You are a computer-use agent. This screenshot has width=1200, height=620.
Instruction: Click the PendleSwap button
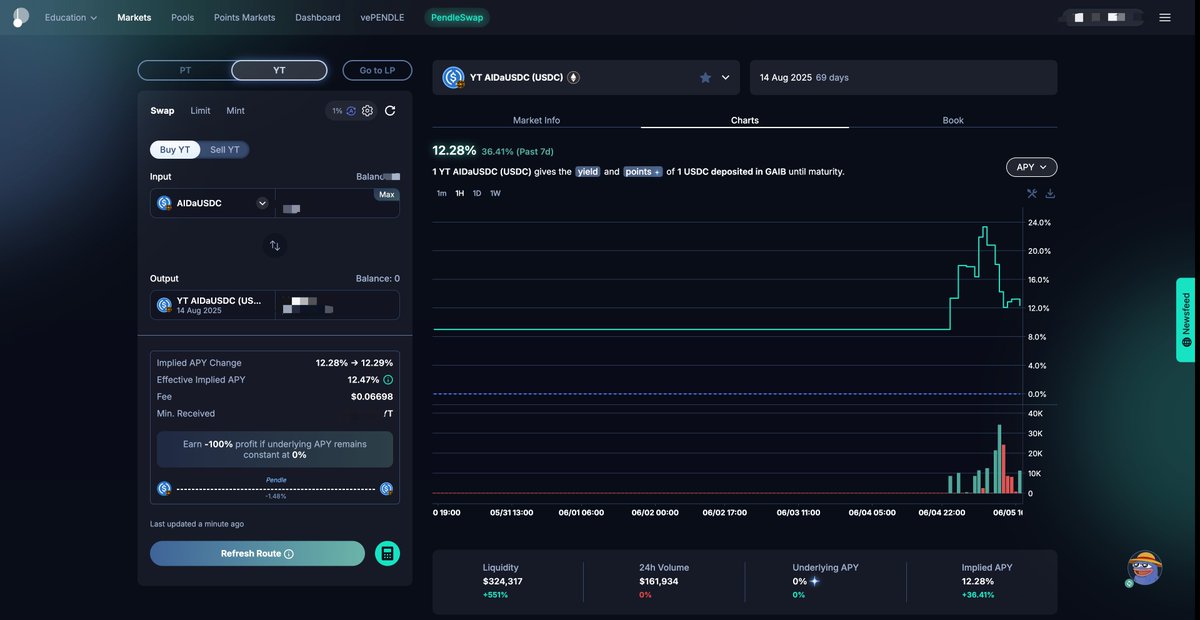tap(457, 18)
